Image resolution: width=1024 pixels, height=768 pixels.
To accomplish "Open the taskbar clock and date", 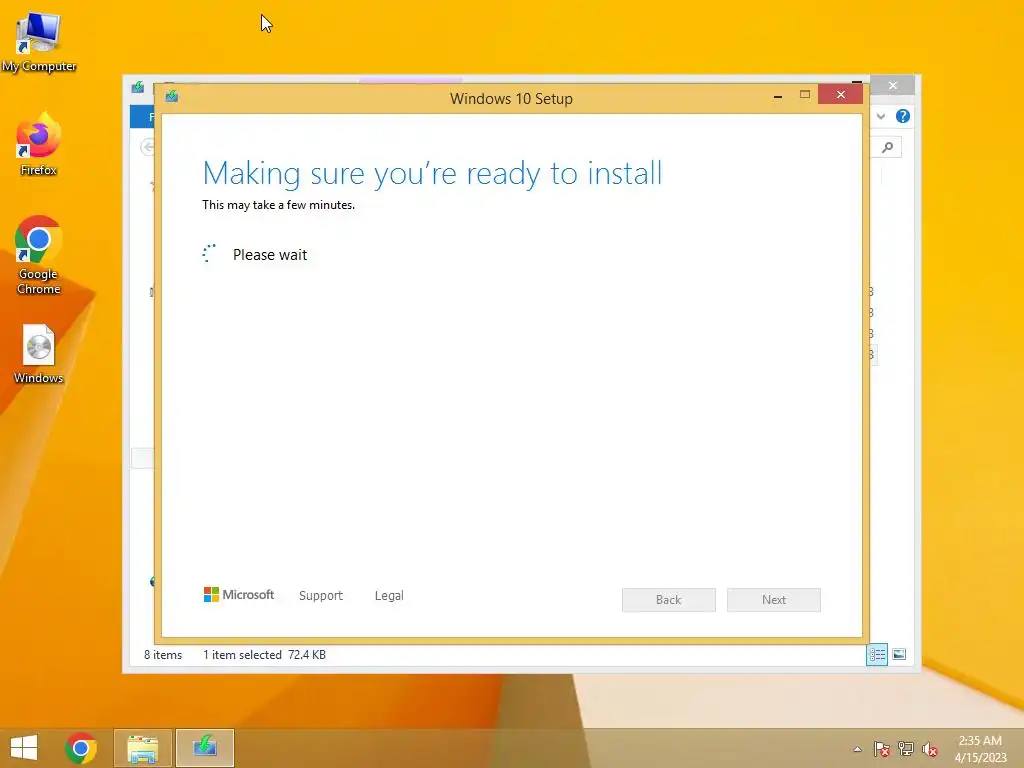I will [x=980, y=749].
